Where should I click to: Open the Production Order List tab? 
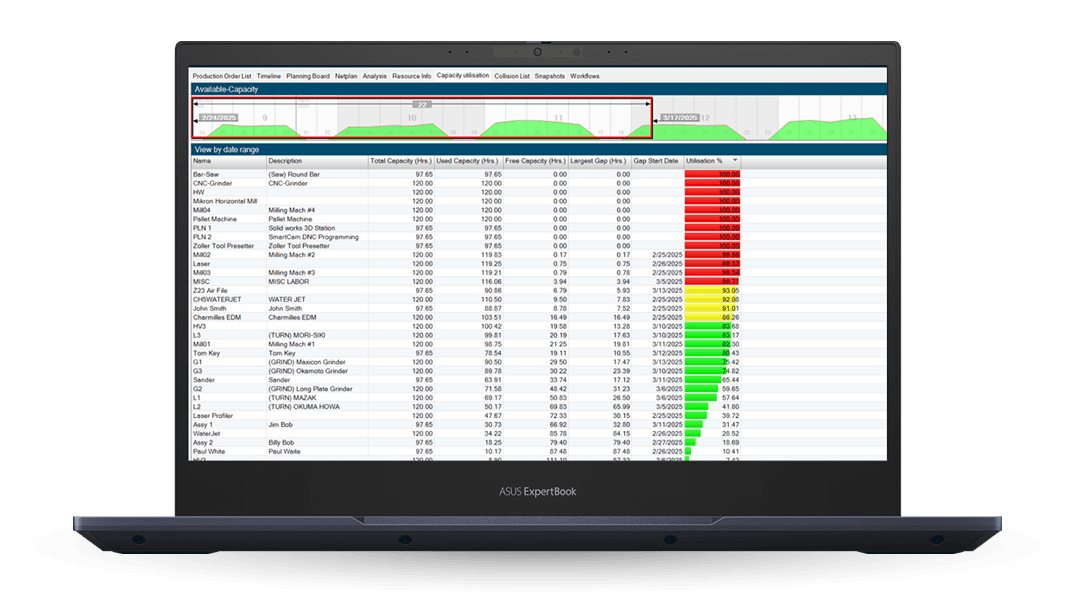click(x=222, y=76)
